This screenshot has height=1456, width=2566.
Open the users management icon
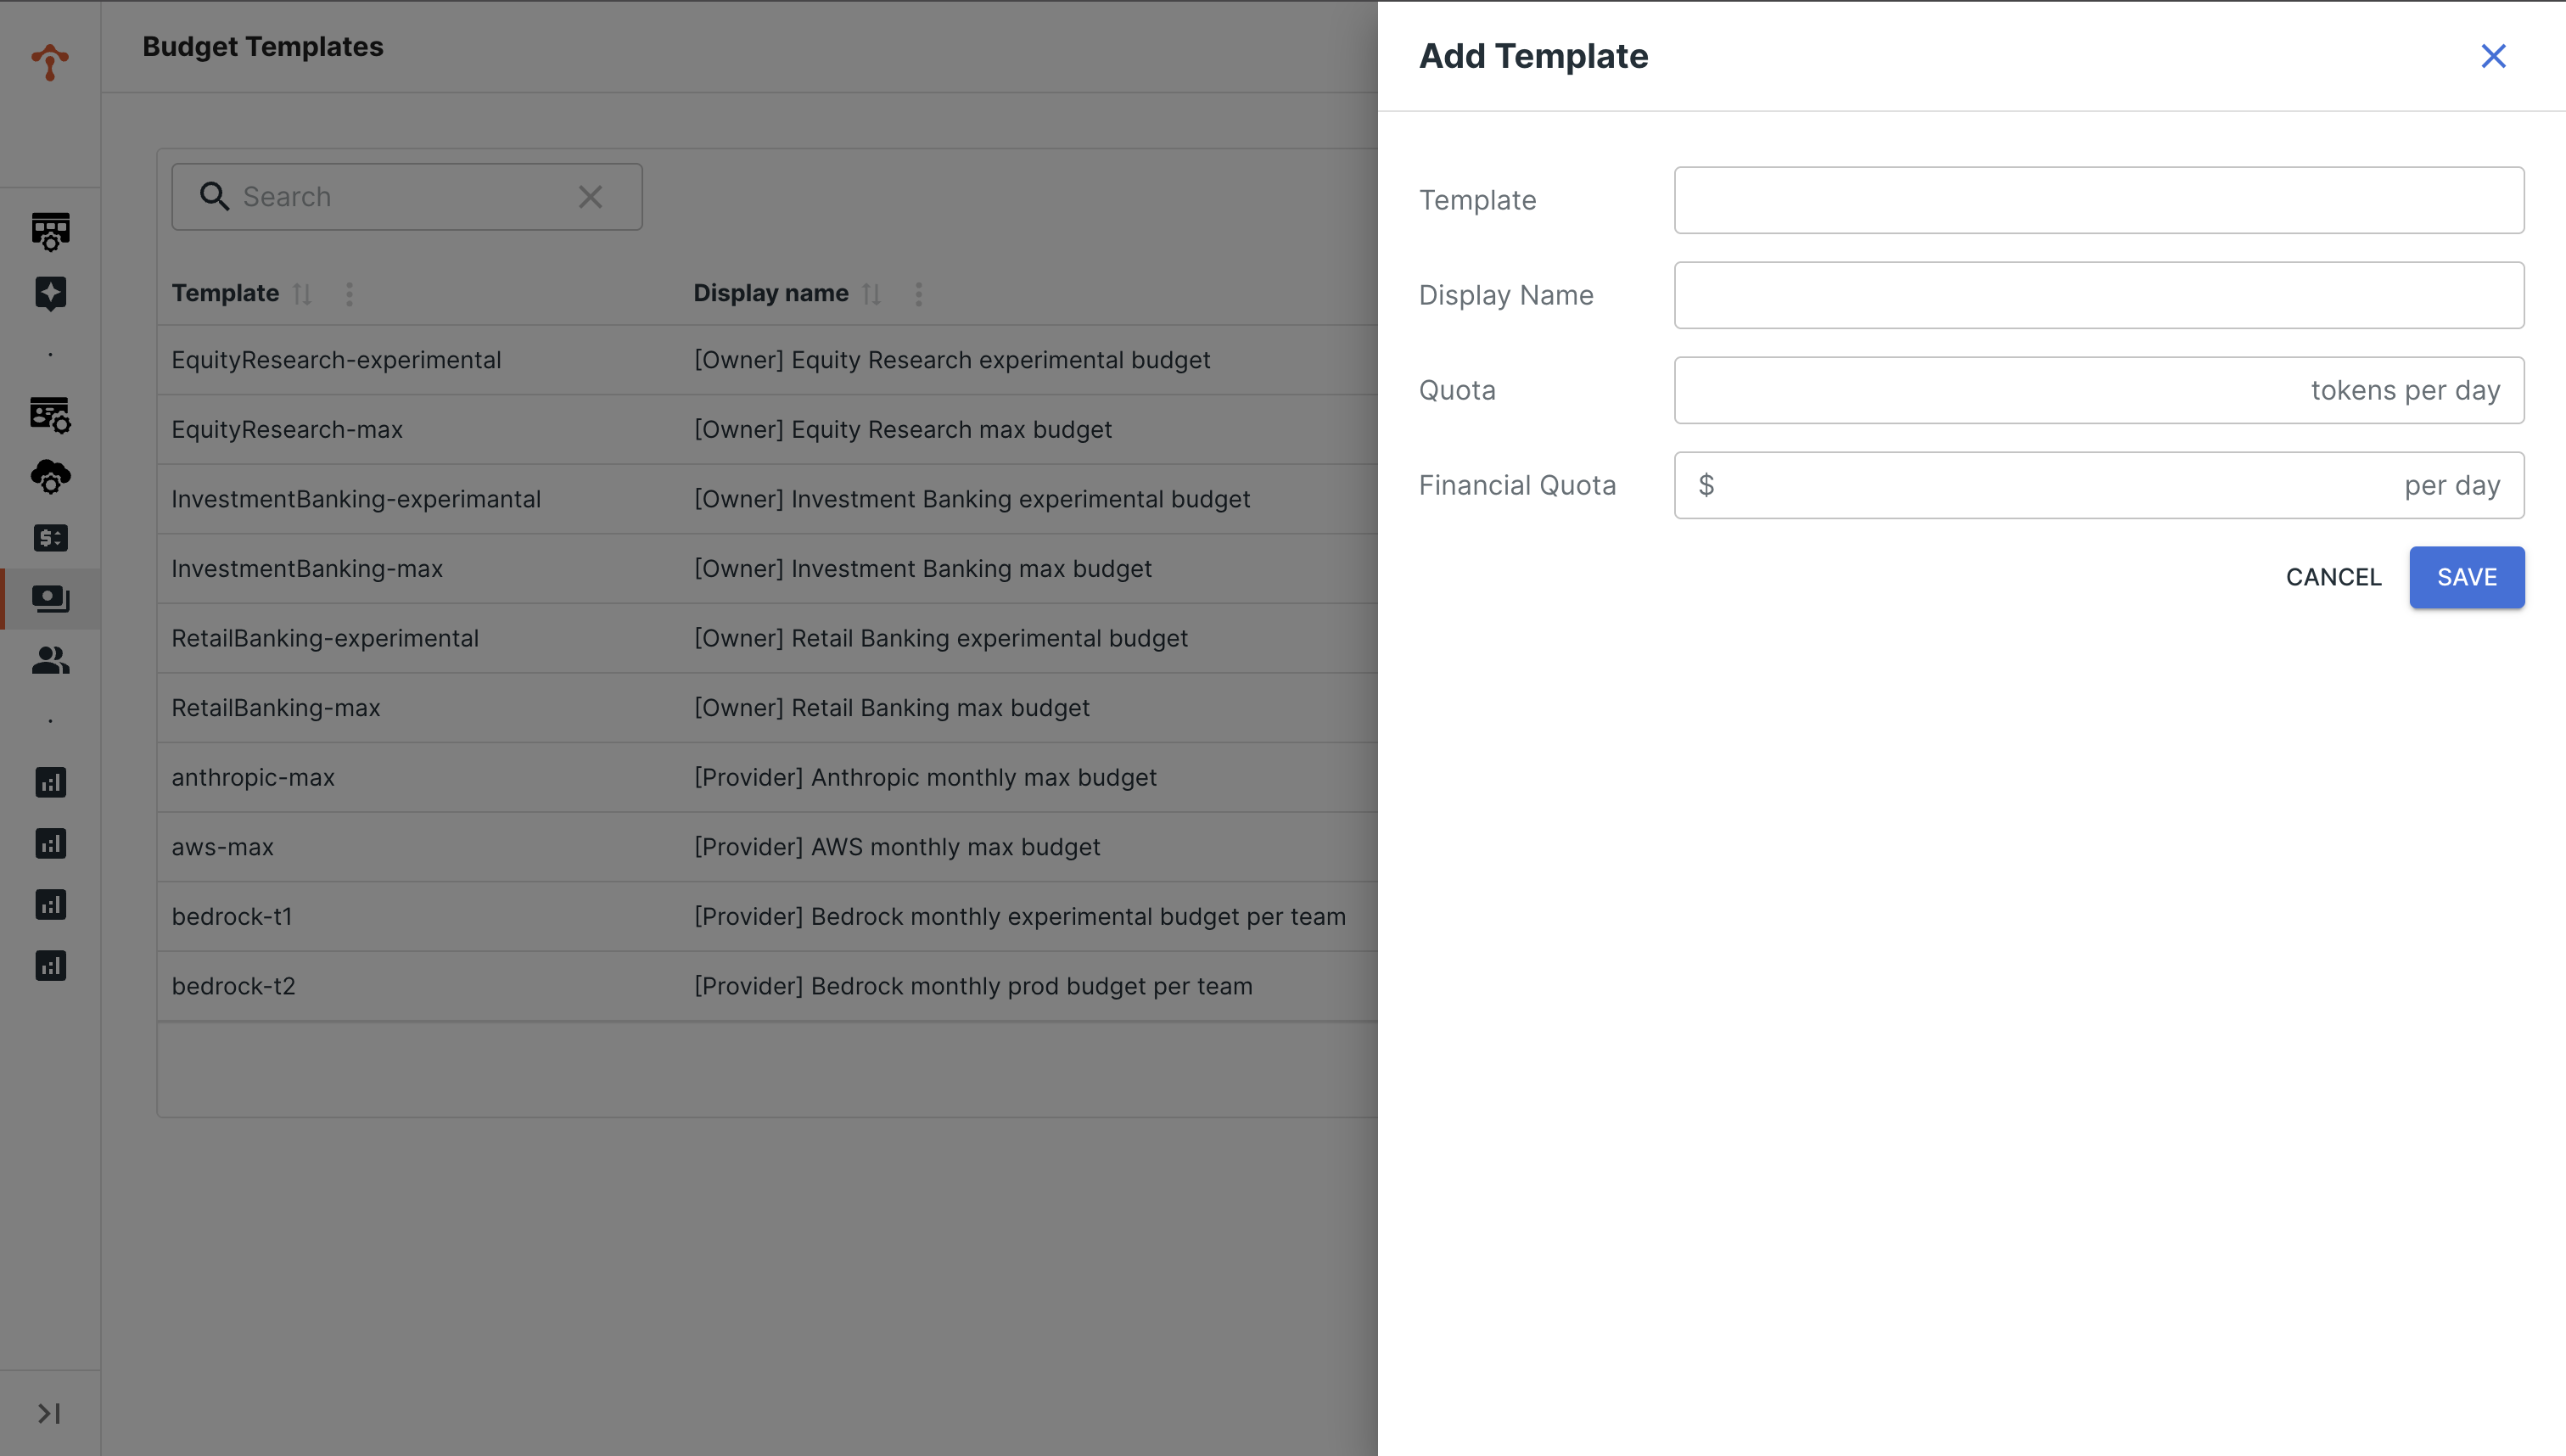50,660
